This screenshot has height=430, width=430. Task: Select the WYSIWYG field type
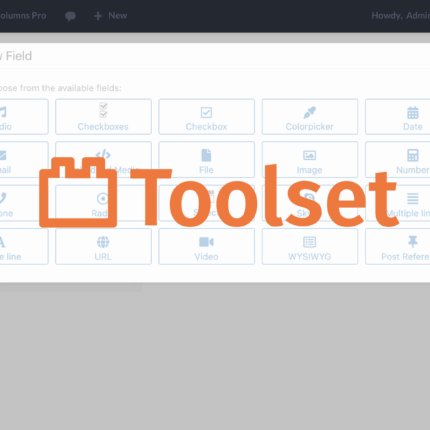tap(310, 247)
